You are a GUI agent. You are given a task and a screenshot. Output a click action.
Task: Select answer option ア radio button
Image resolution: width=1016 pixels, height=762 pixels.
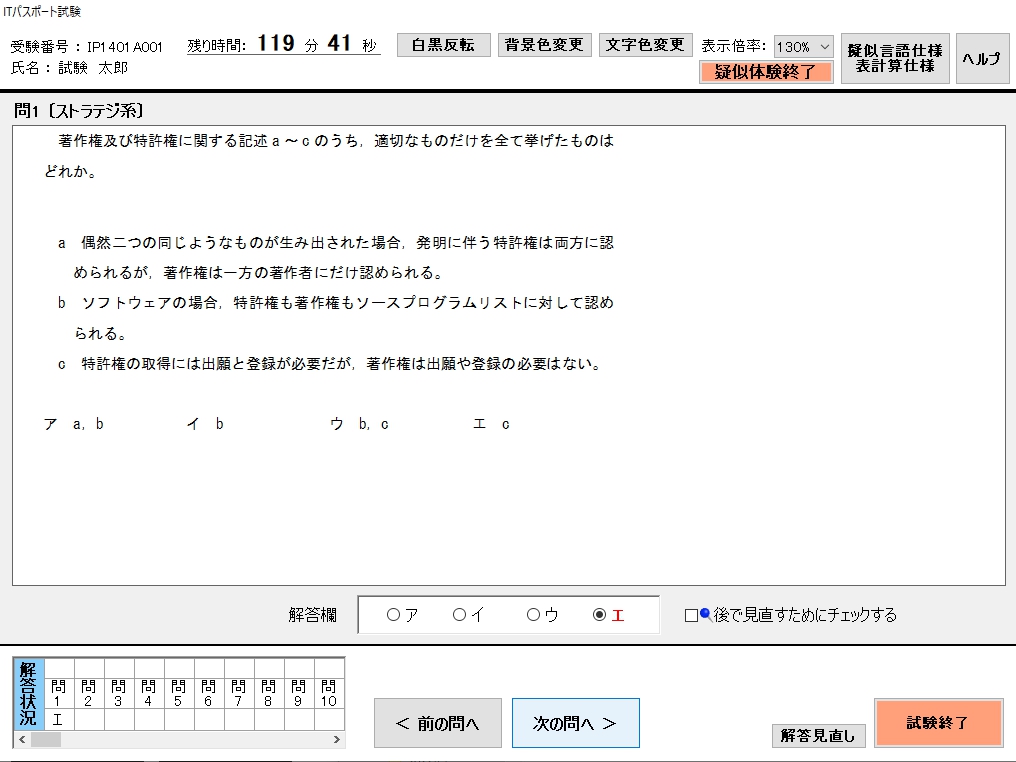pyautogui.click(x=393, y=616)
